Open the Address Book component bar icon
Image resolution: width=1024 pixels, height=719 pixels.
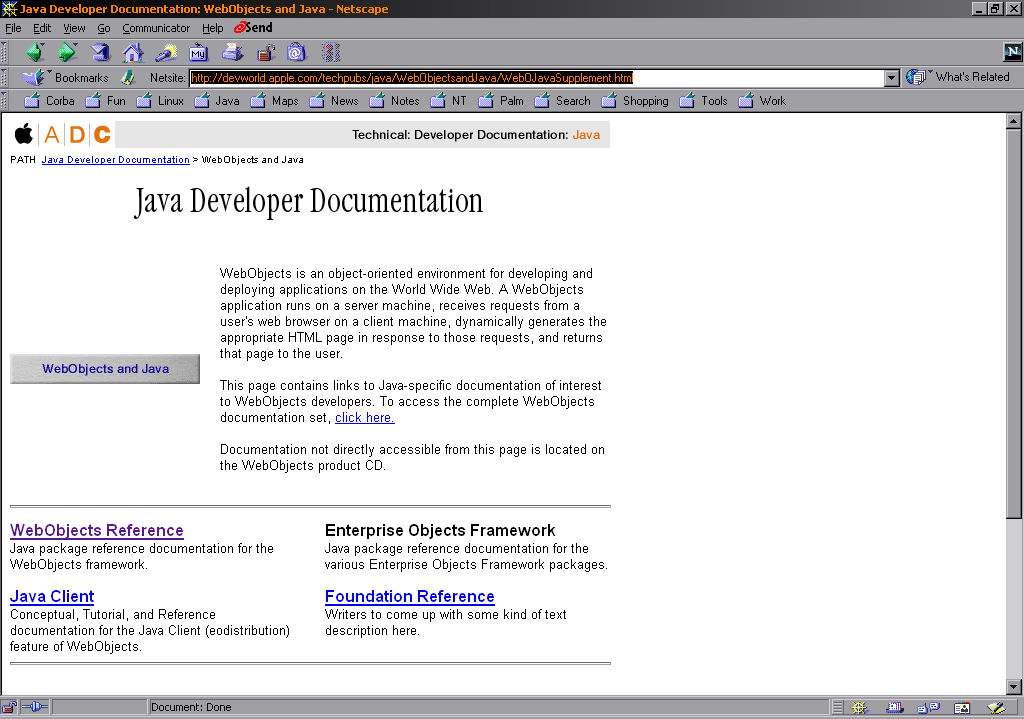(x=962, y=707)
